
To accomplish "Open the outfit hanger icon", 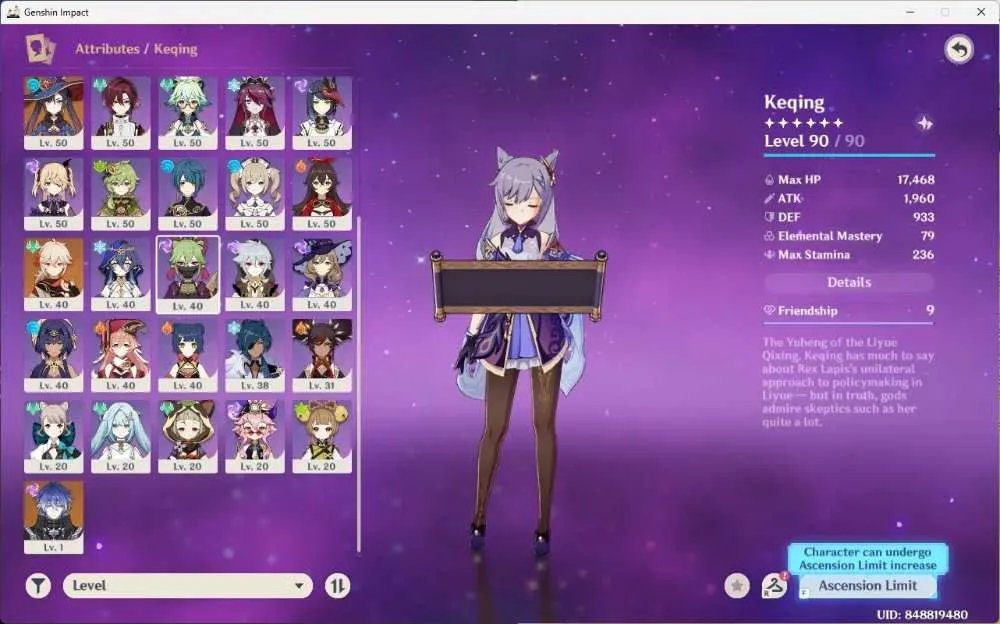I will click(x=775, y=585).
